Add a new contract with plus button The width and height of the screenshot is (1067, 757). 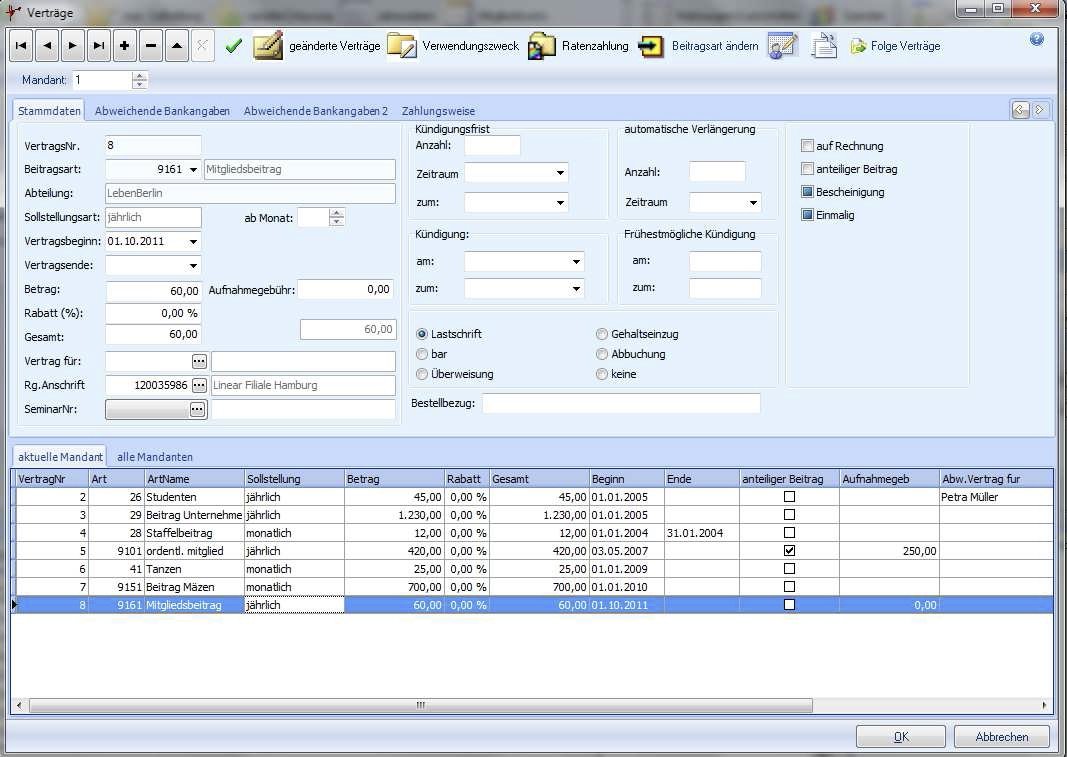pos(125,46)
